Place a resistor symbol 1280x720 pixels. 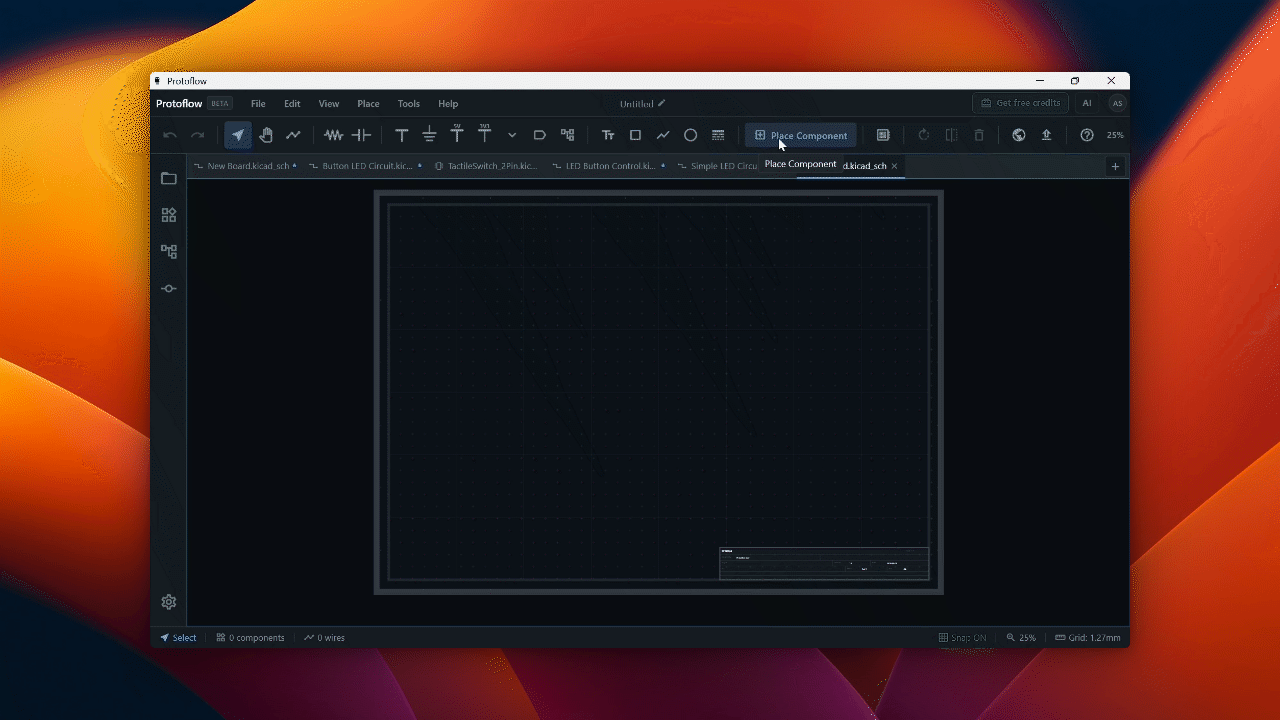click(x=334, y=135)
